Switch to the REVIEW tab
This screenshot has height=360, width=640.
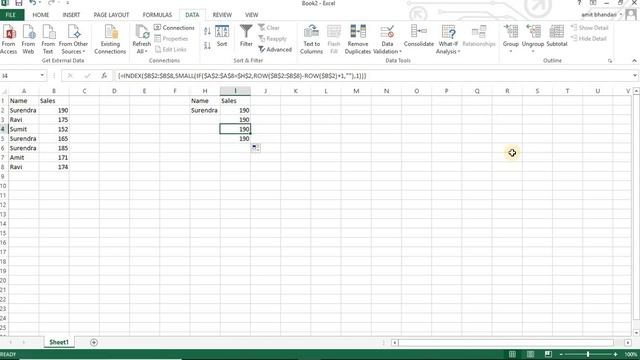(x=222, y=15)
